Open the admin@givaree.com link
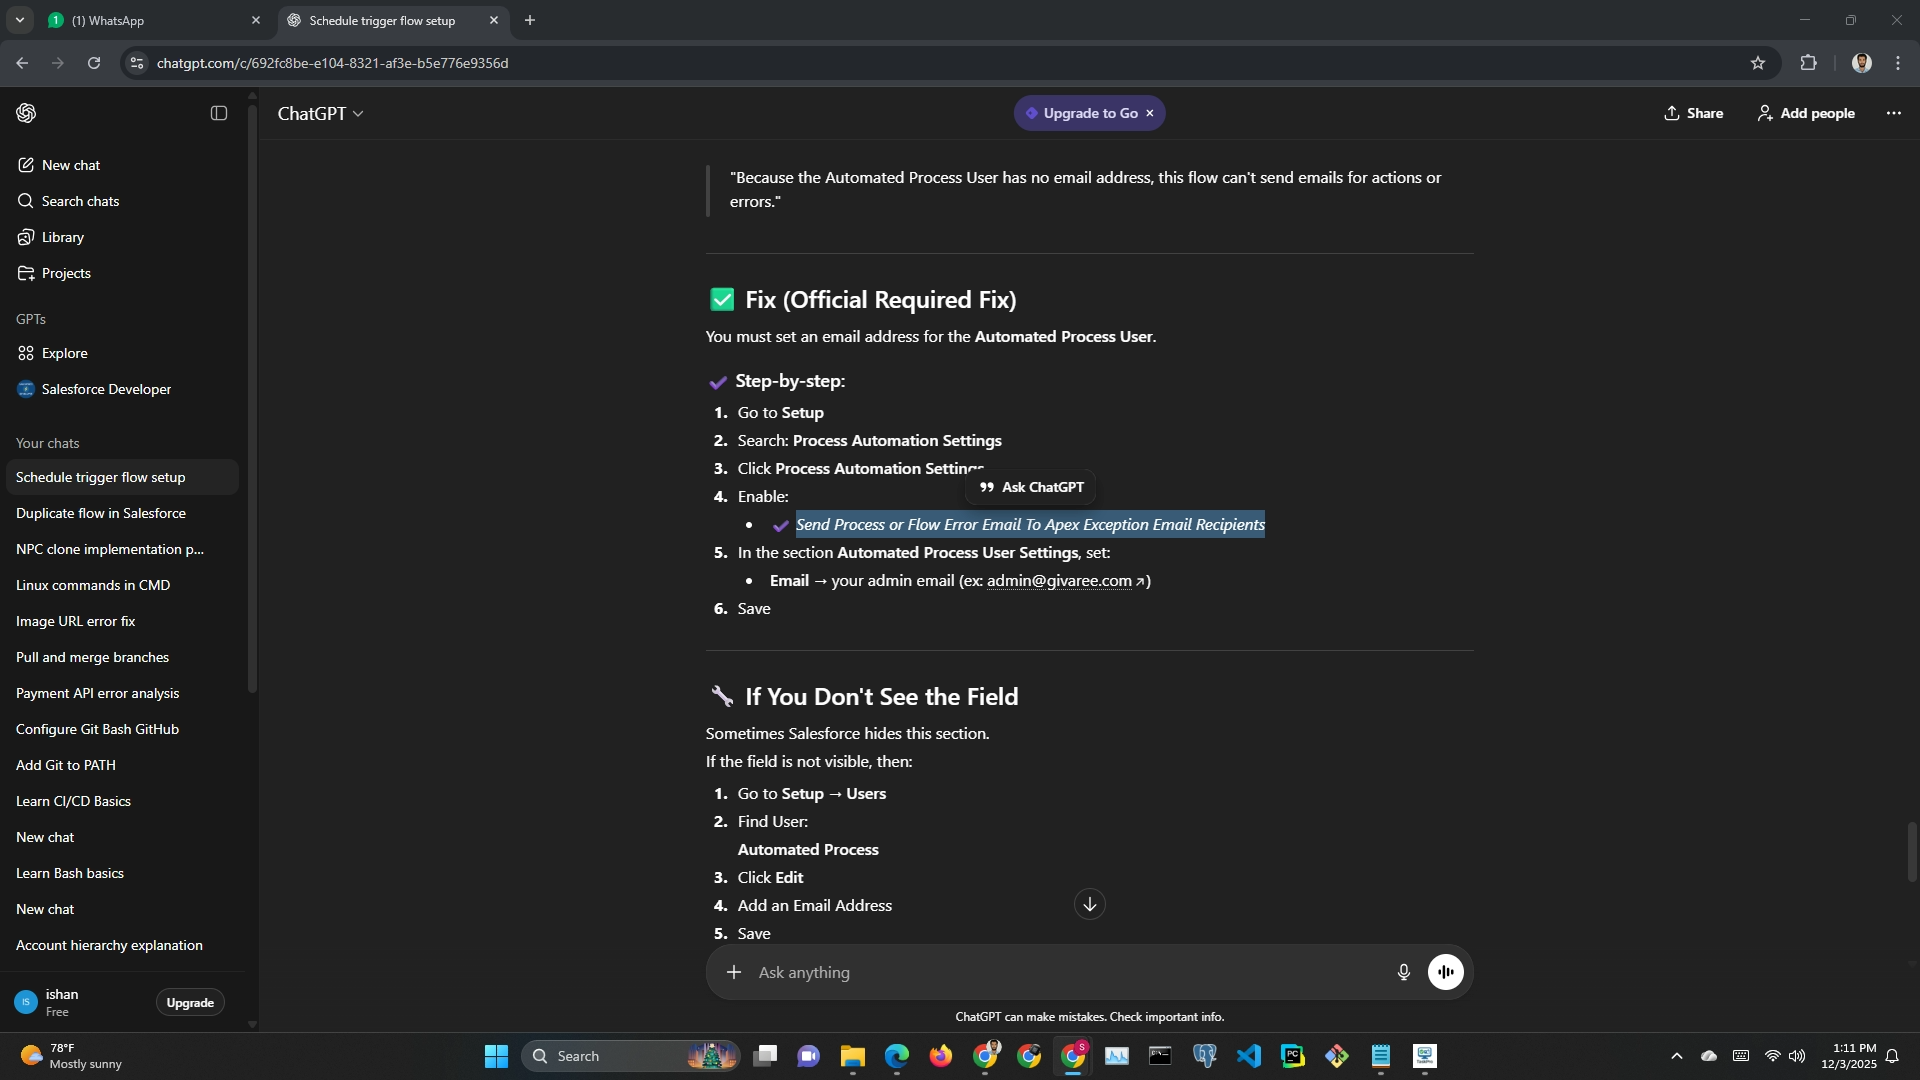 click(x=1059, y=581)
